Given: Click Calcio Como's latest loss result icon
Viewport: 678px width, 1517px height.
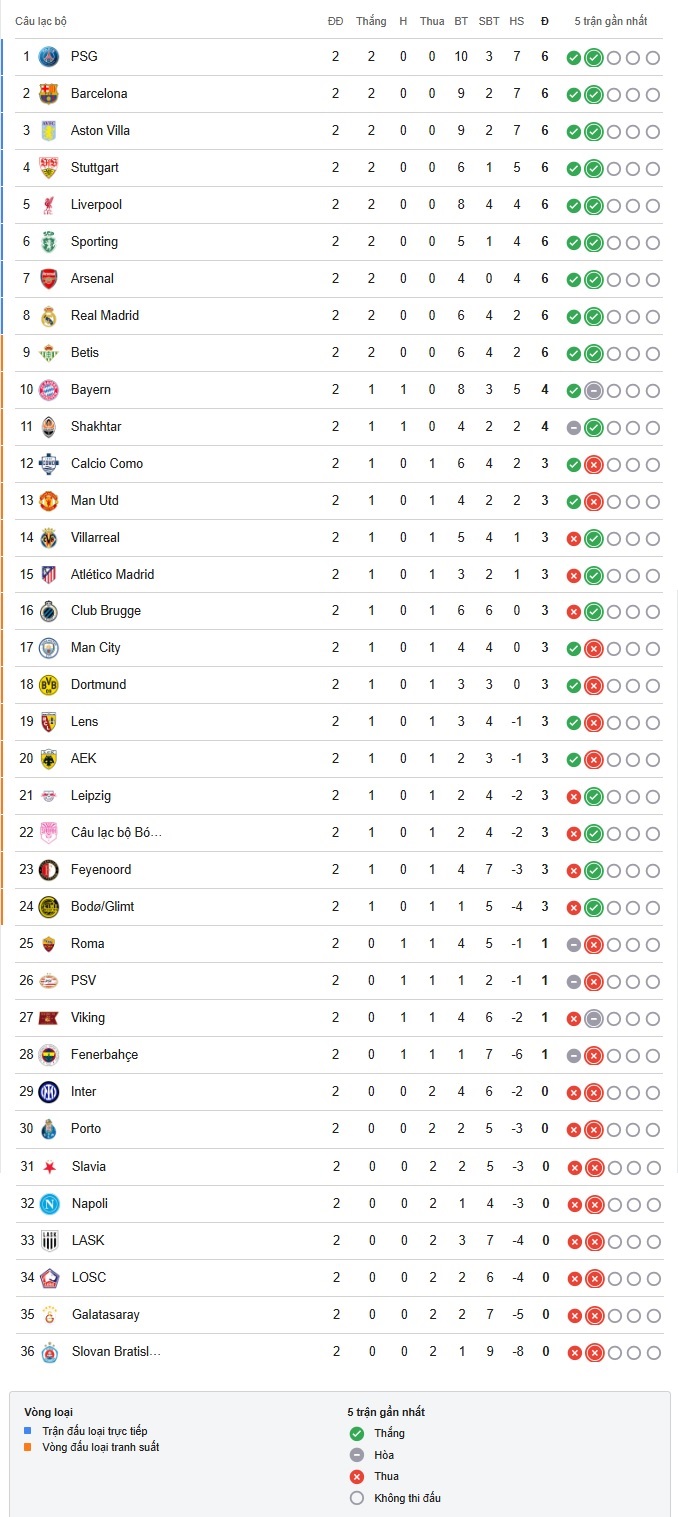Looking at the screenshot, I should pyautogui.click(x=593, y=465).
